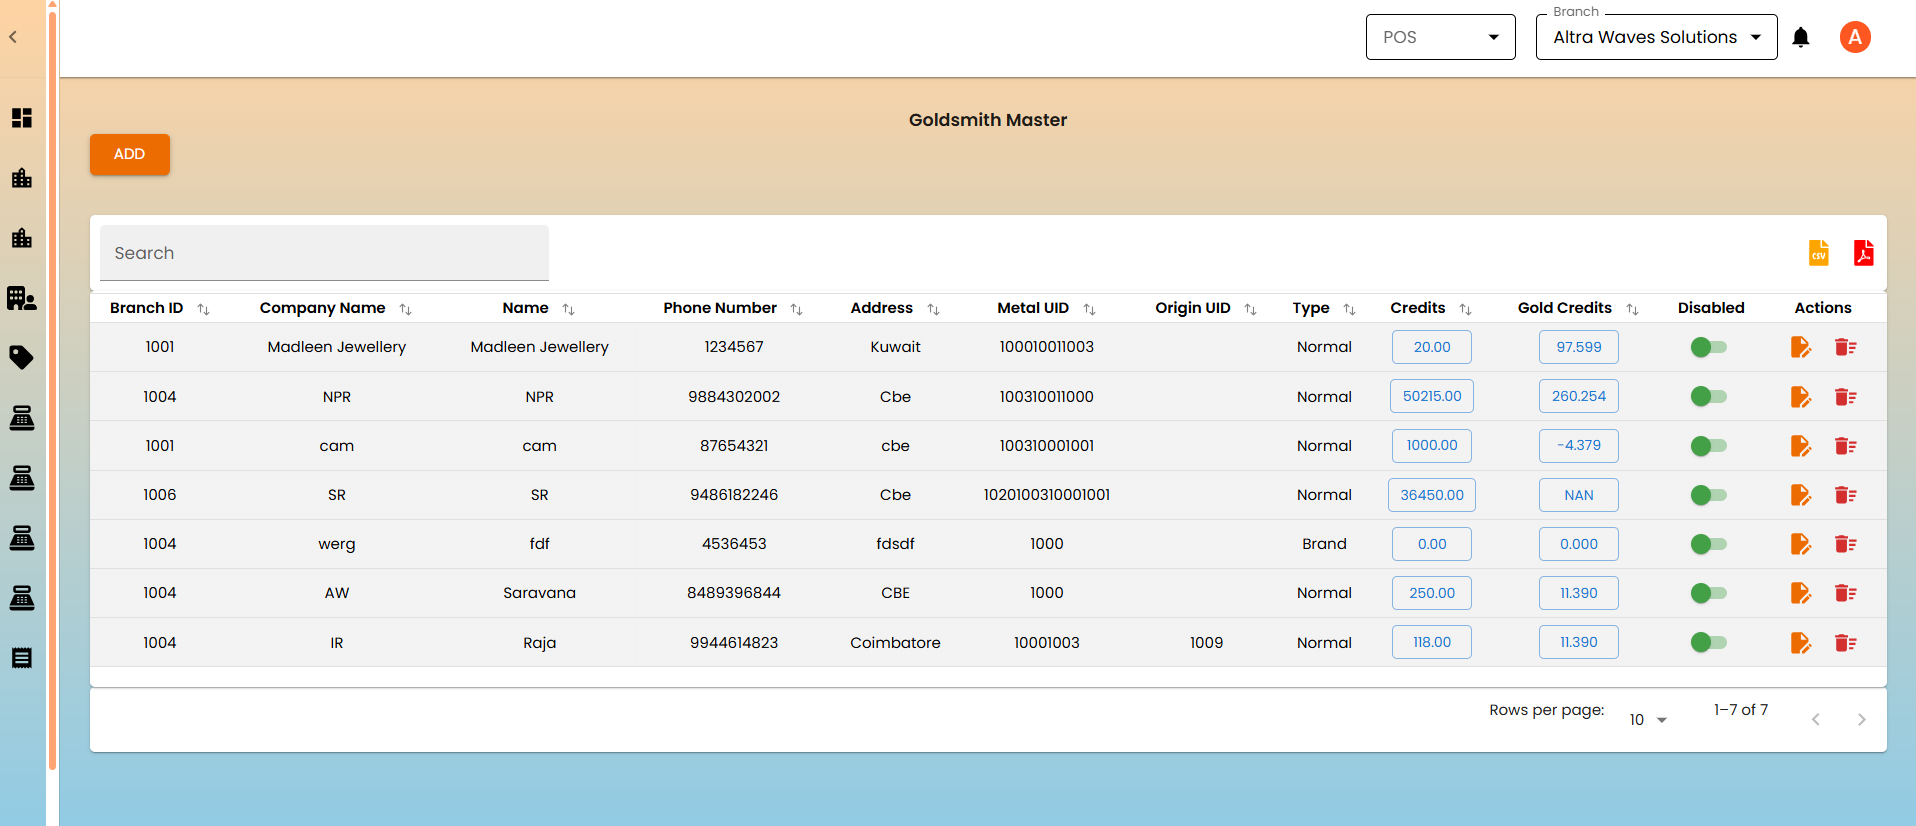The height and width of the screenshot is (826, 1916).
Task: Go to next table page
Action: (1861, 720)
